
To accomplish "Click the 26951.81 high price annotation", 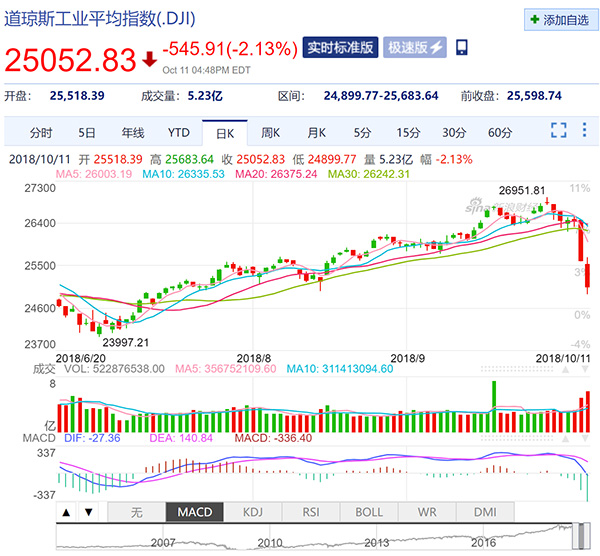I will point(522,190).
